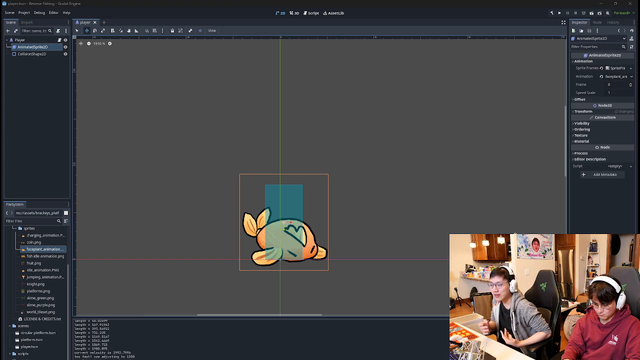Toggle visibility of AnimatedSprite2D node

(65, 47)
